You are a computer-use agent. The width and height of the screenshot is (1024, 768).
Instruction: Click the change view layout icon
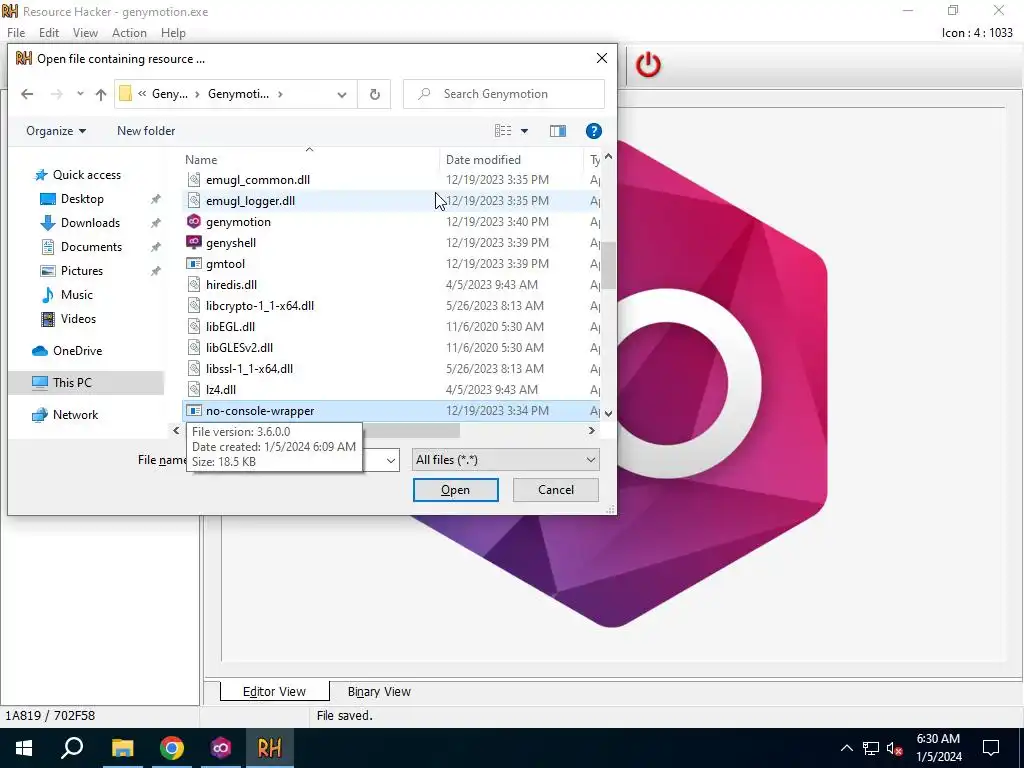(x=503, y=131)
